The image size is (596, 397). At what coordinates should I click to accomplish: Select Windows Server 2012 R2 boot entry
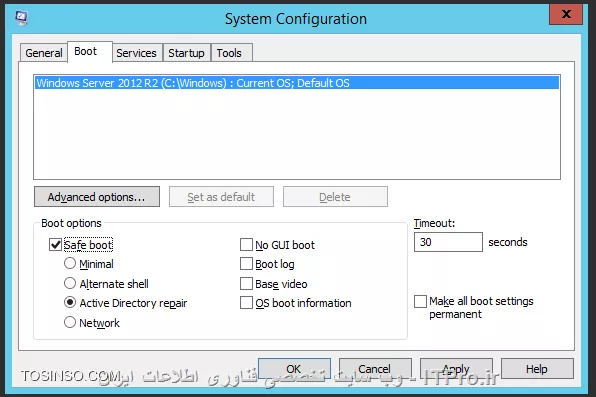pyautogui.click(x=297, y=83)
